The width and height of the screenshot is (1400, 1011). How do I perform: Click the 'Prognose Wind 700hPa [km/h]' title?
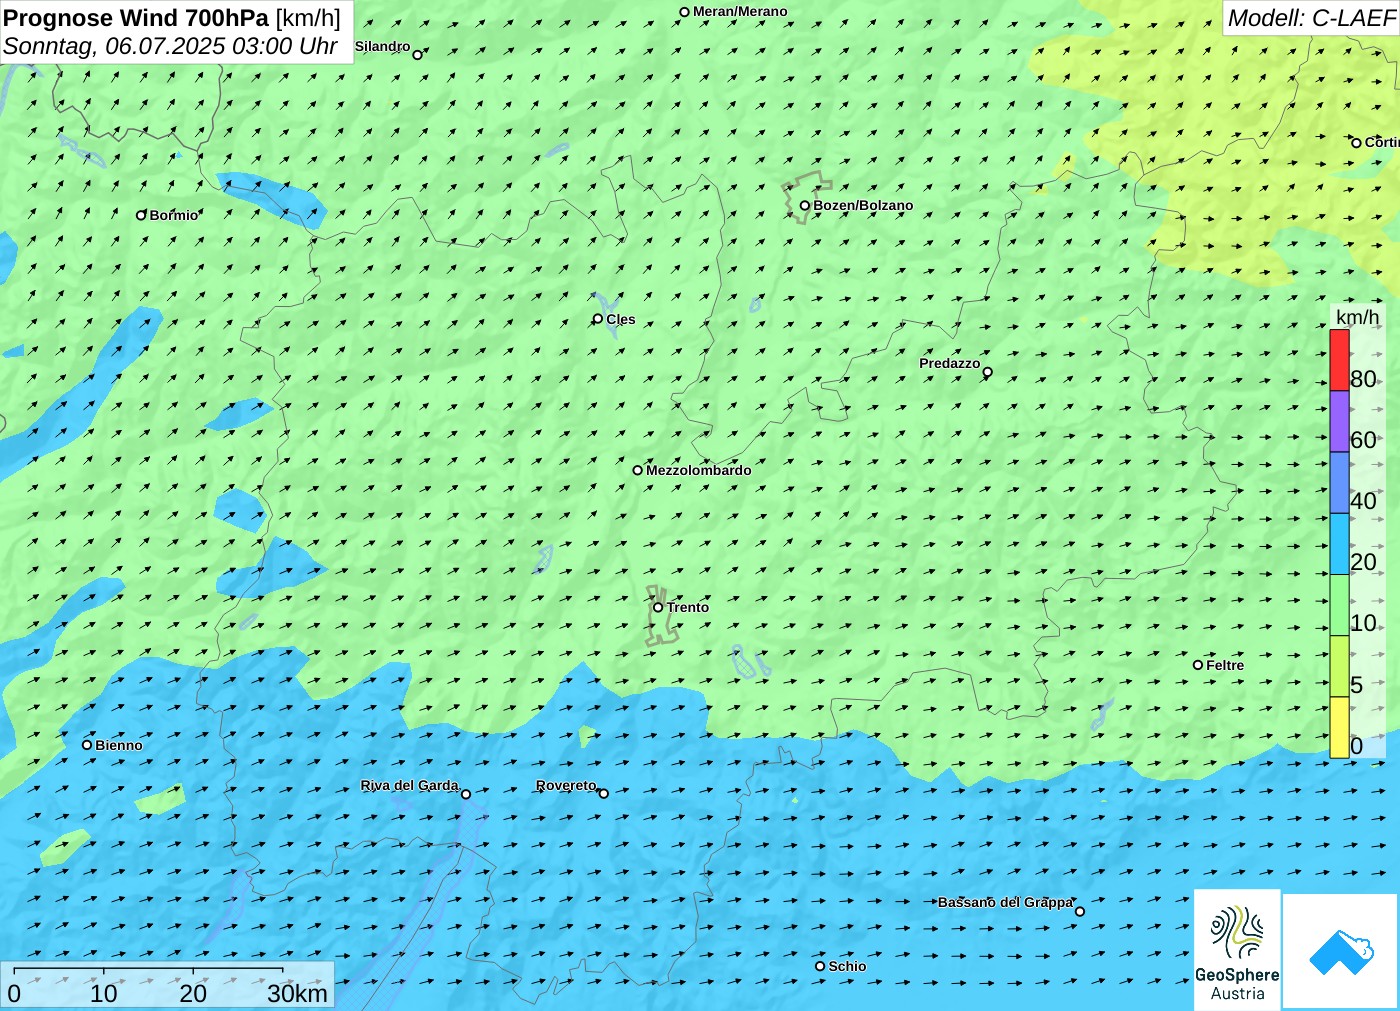[172, 18]
